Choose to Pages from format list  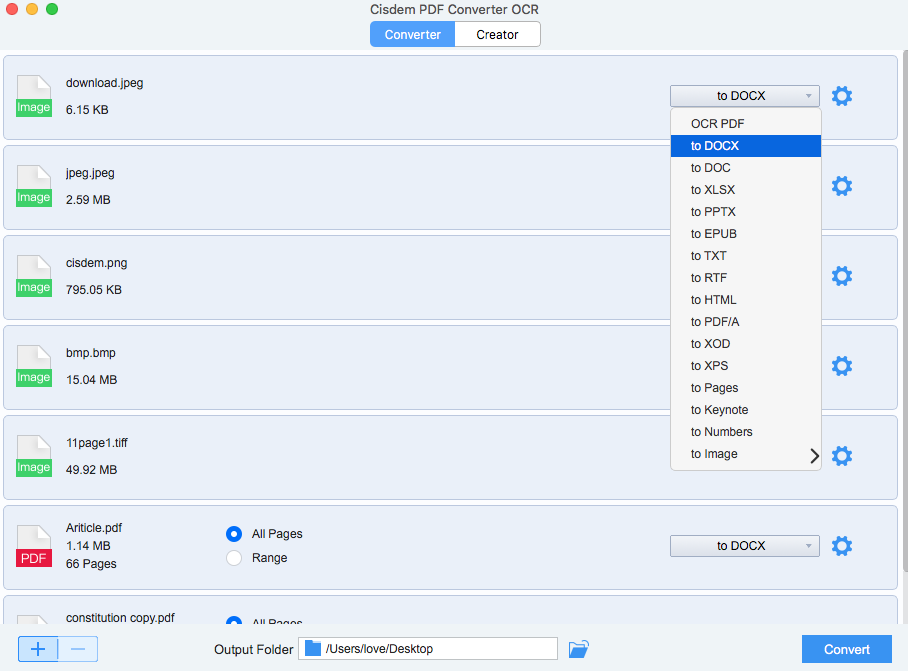(x=746, y=388)
